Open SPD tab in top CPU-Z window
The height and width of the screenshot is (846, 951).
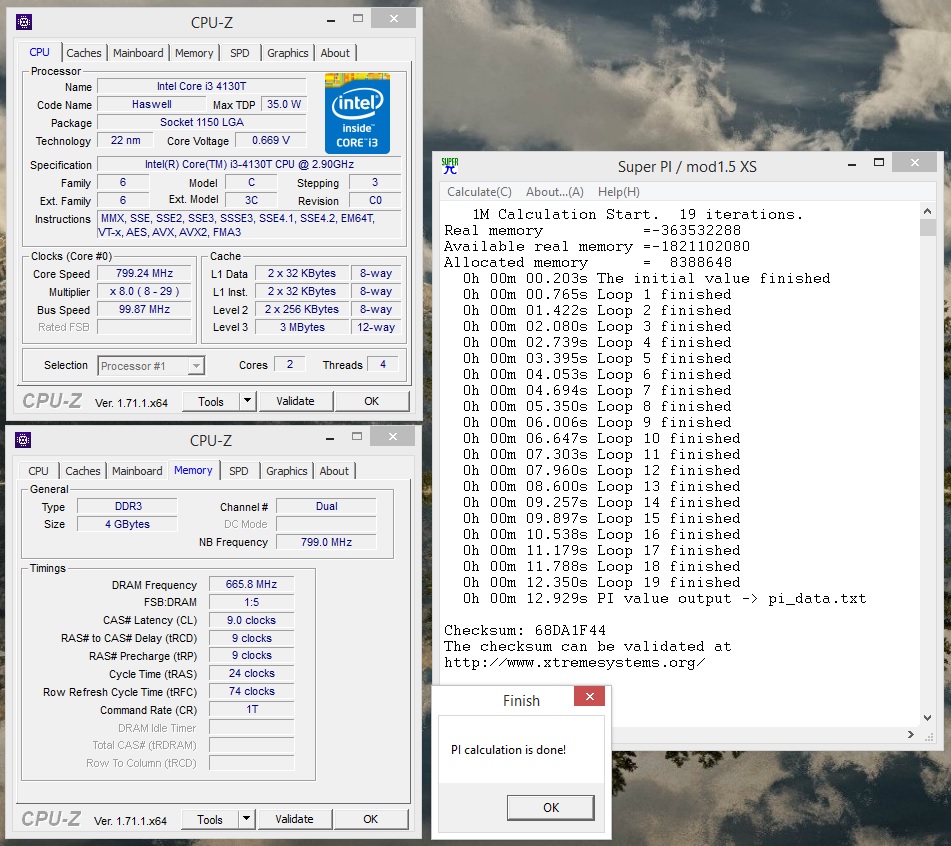240,53
